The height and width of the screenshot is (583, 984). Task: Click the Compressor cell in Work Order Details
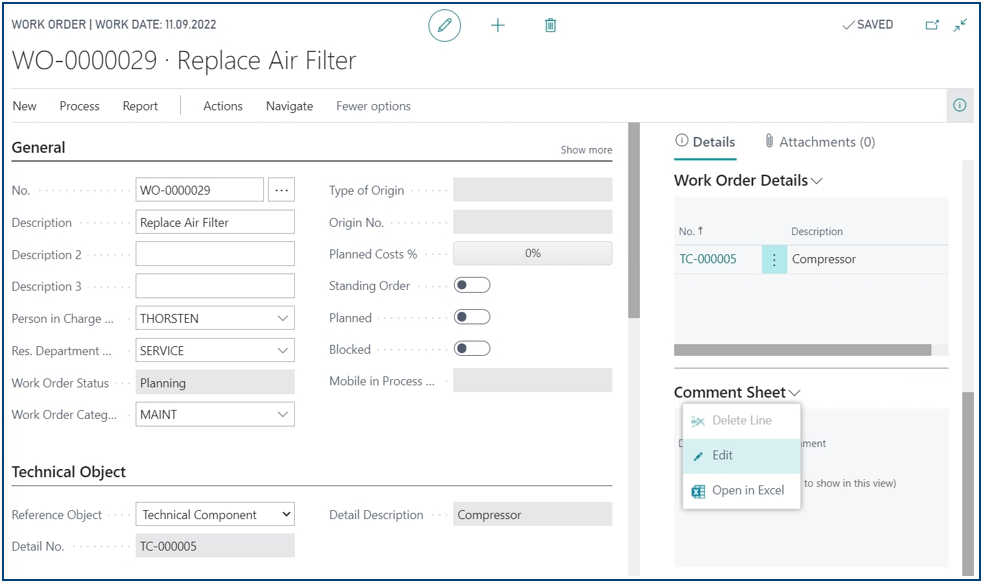point(823,259)
